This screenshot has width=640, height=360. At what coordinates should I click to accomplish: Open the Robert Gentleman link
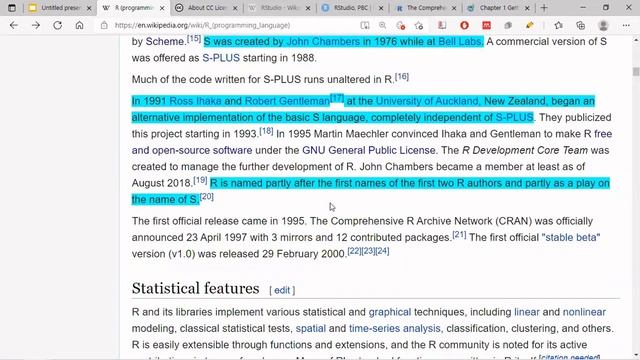(x=287, y=101)
